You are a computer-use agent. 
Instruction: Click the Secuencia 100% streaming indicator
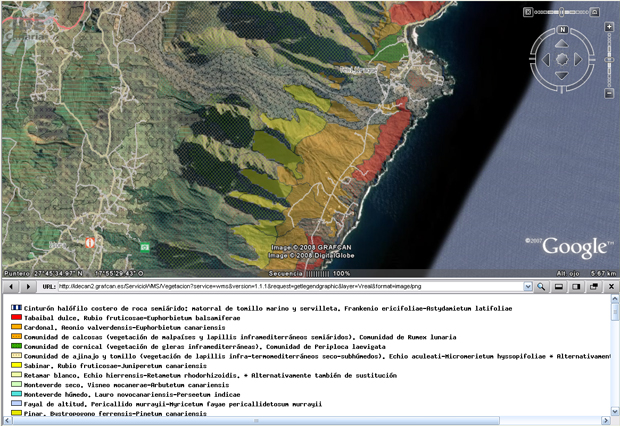[x=309, y=273]
